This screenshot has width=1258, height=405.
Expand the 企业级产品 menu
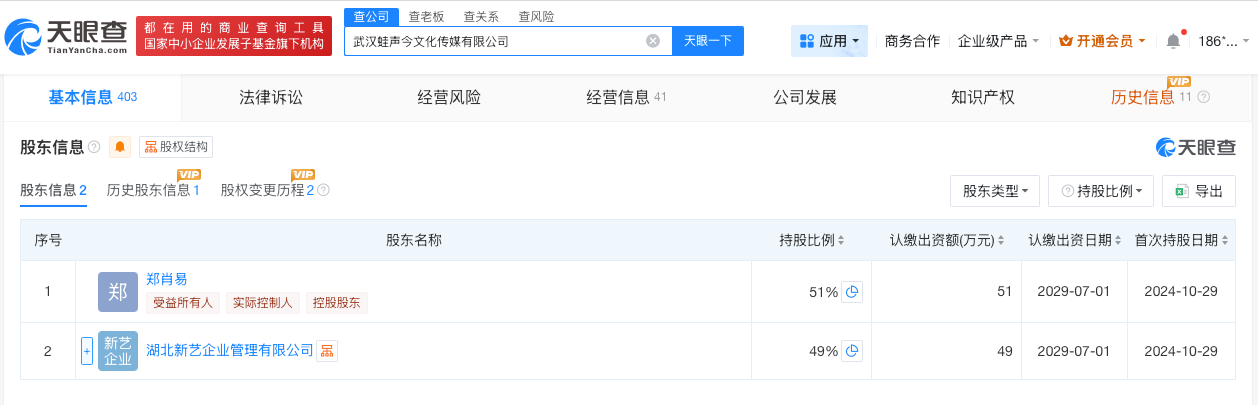coord(998,41)
